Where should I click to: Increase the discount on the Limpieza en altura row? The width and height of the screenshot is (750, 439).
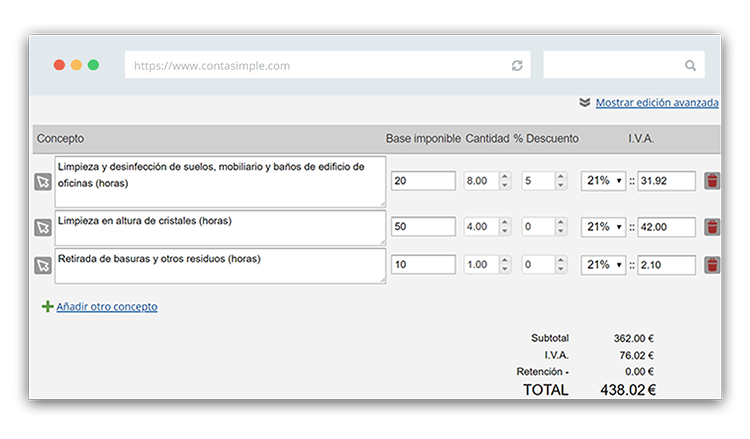tap(561, 222)
